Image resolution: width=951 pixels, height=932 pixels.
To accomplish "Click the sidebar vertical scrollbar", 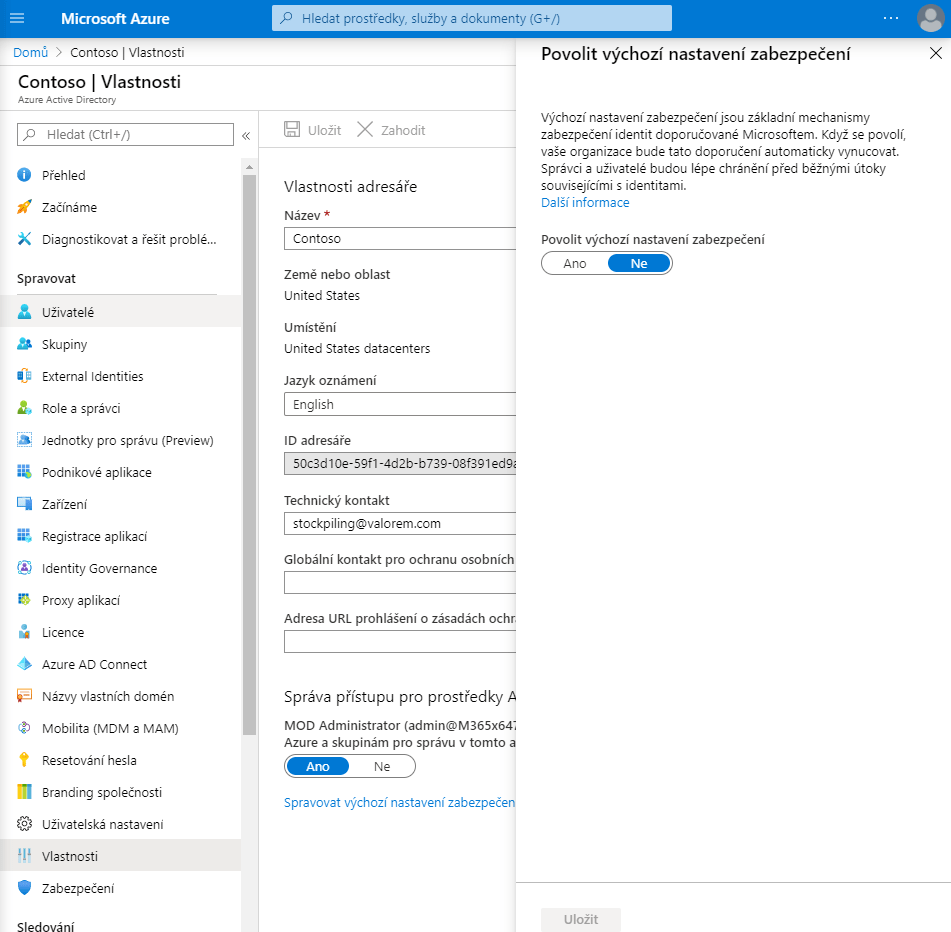I will 249,450.
